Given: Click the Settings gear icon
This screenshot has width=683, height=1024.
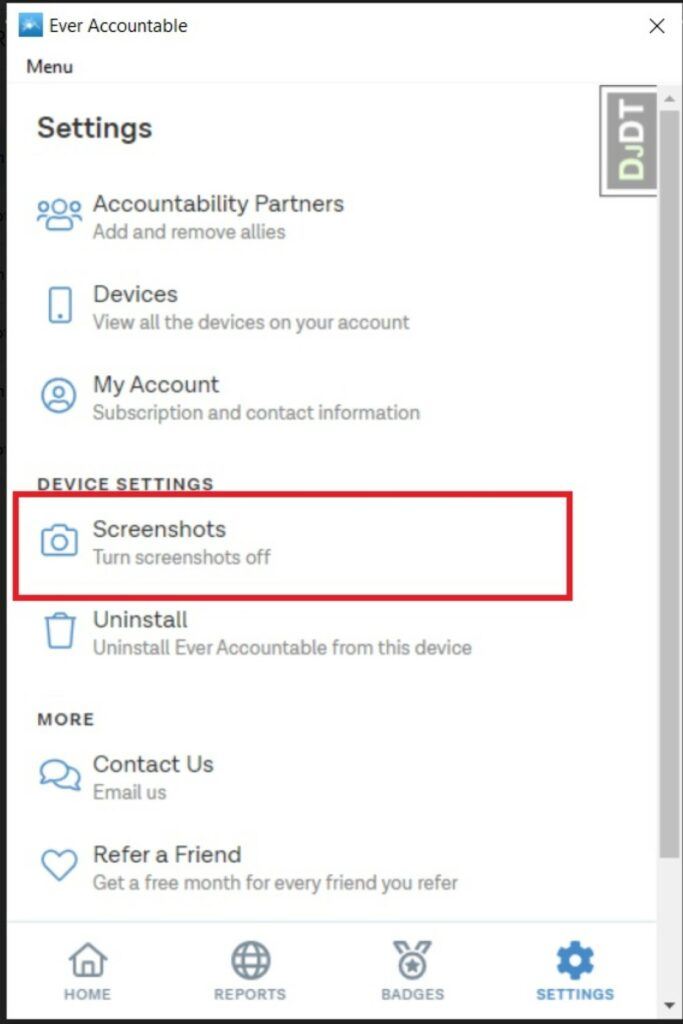Looking at the screenshot, I should [574, 958].
